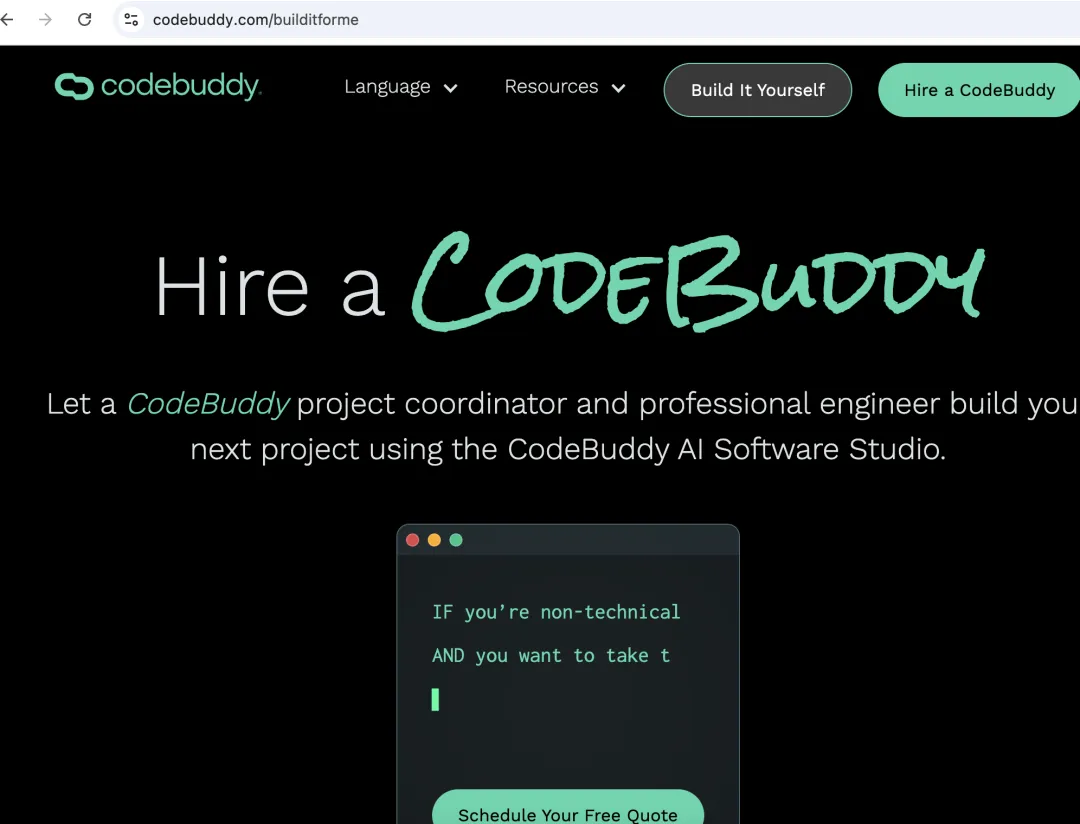The image size is (1080, 824).
Task: Click "IF you're non-technical" terminal line
Action: click(556, 612)
